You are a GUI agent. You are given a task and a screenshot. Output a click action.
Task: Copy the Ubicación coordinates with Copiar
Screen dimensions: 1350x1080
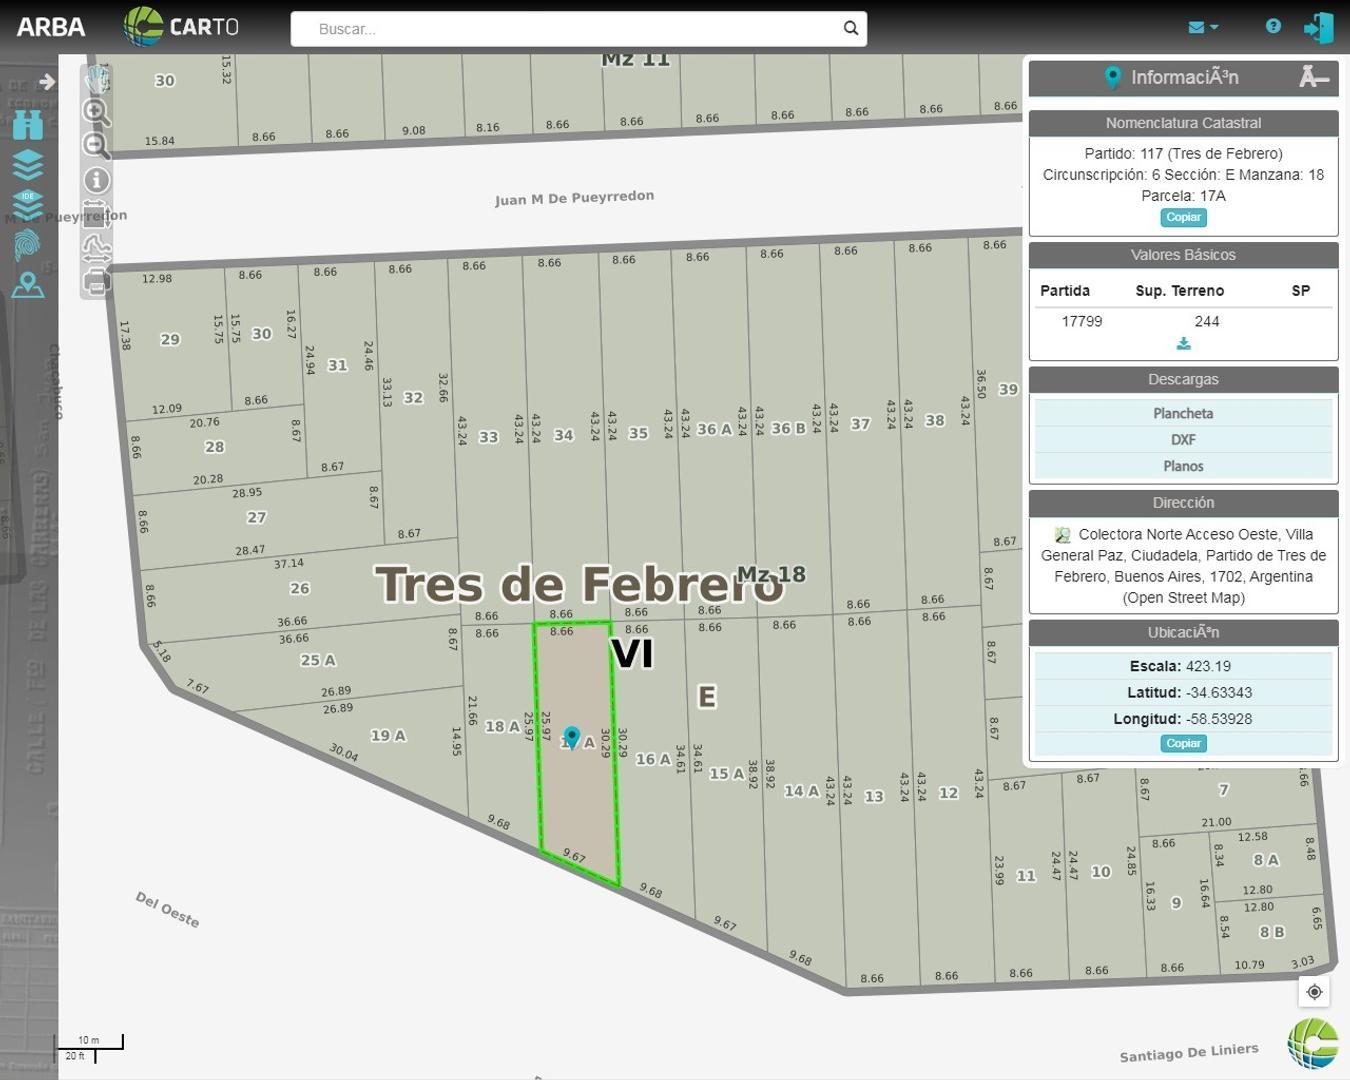point(1183,743)
